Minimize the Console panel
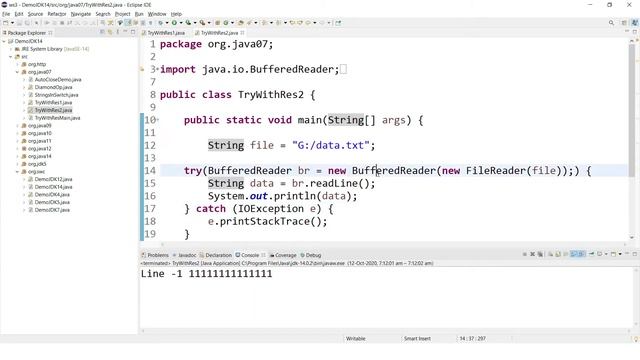The width and height of the screenshot is (640, 360). pyautogui.click(x=627, y=254)
